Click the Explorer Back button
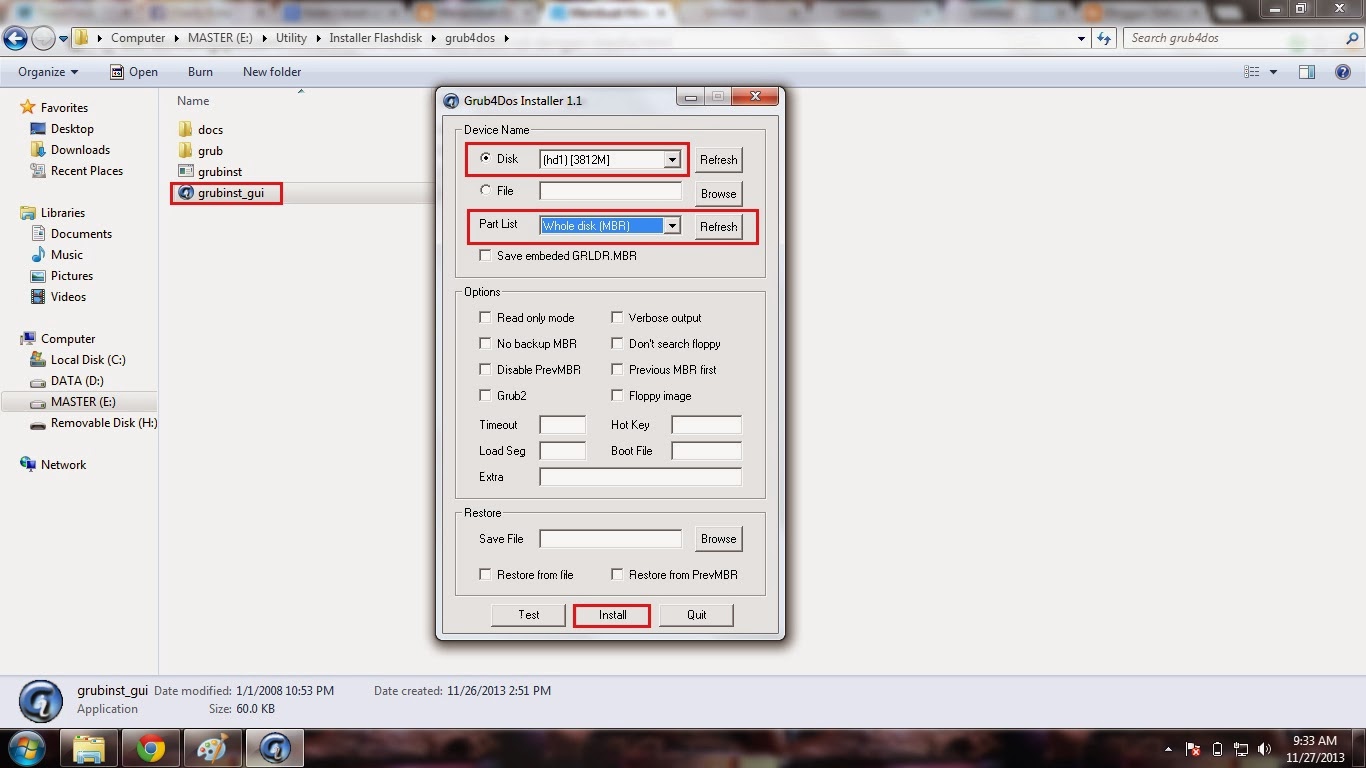1366x768 pixels. [15, 39]
